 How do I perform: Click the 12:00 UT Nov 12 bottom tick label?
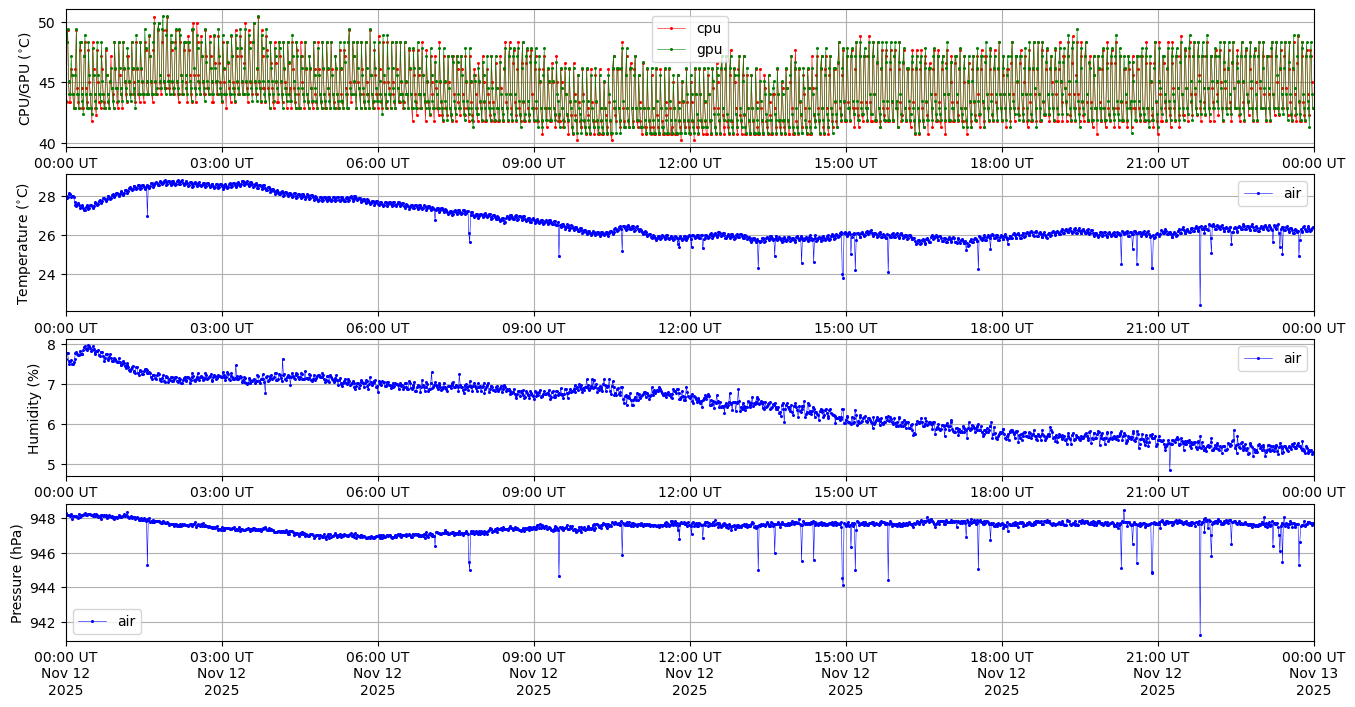[x=690, y=674]
